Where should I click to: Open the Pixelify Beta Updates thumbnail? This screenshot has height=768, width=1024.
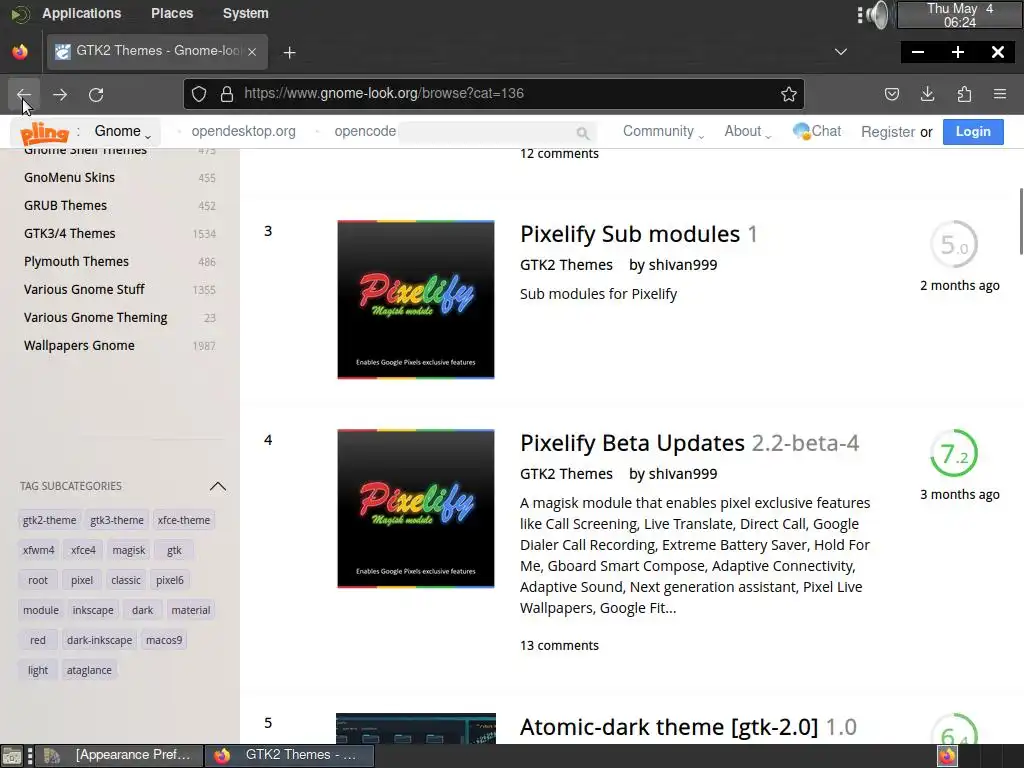pos(416,509)
